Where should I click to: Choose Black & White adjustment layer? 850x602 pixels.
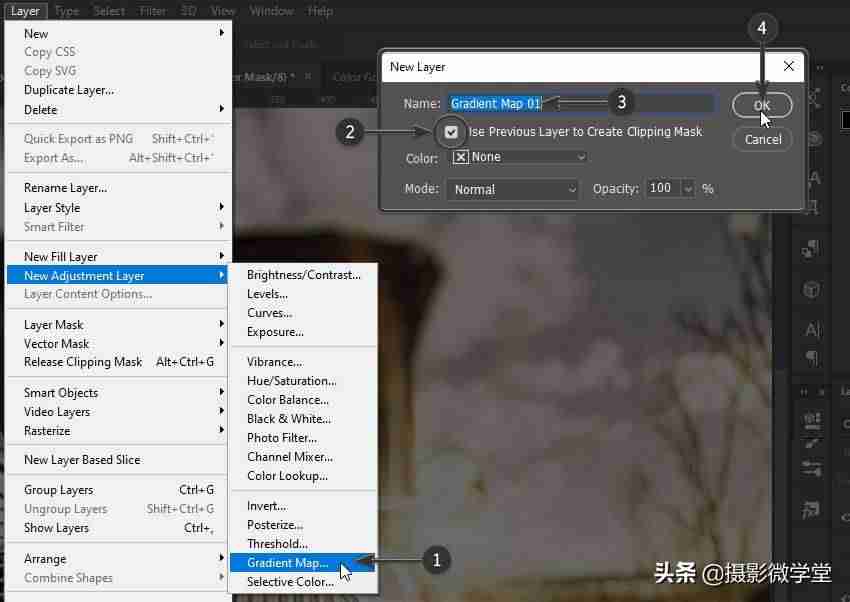pyautogui.click(x=302, y=419)
